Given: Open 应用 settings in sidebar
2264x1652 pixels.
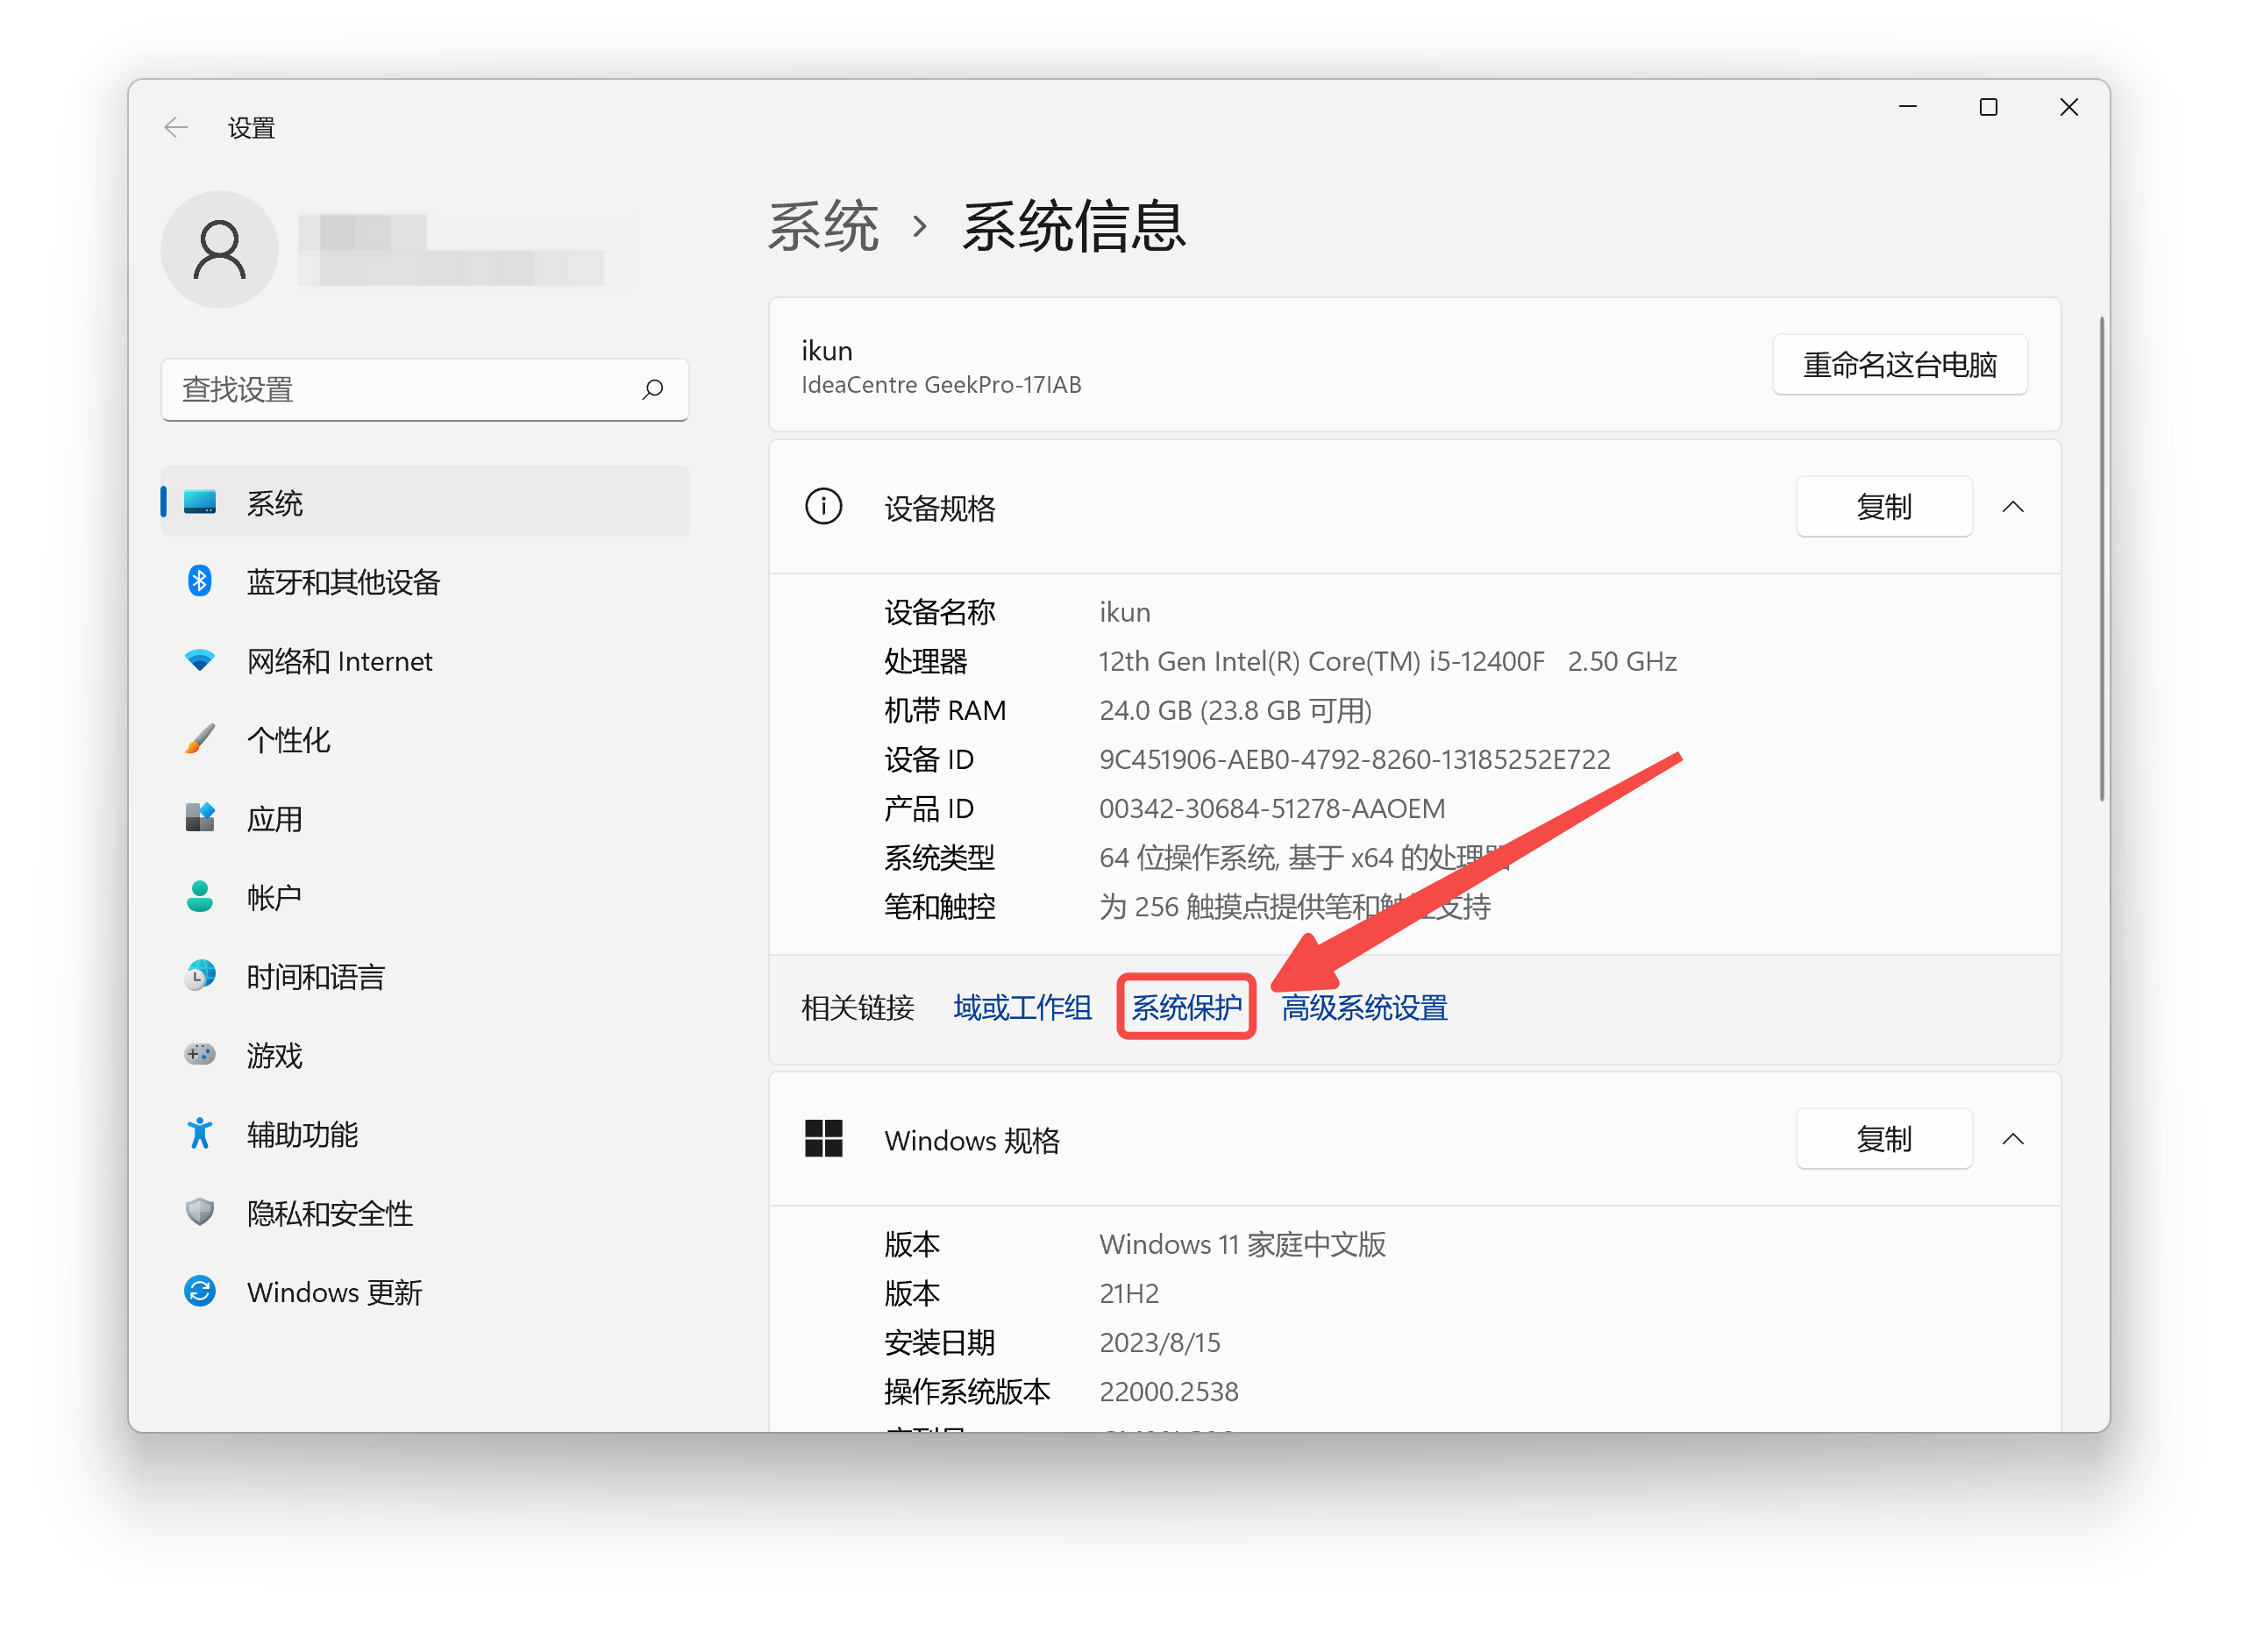Looking at the screenshot, I should pyautogui.click(x=425, y=818).
